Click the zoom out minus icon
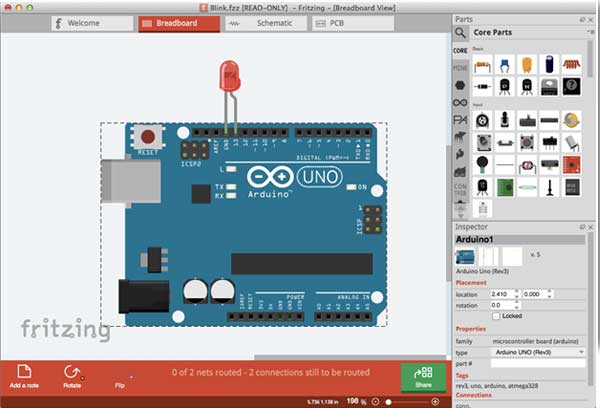Viewport: 600px width, 408px height. (x=375, y=401)
